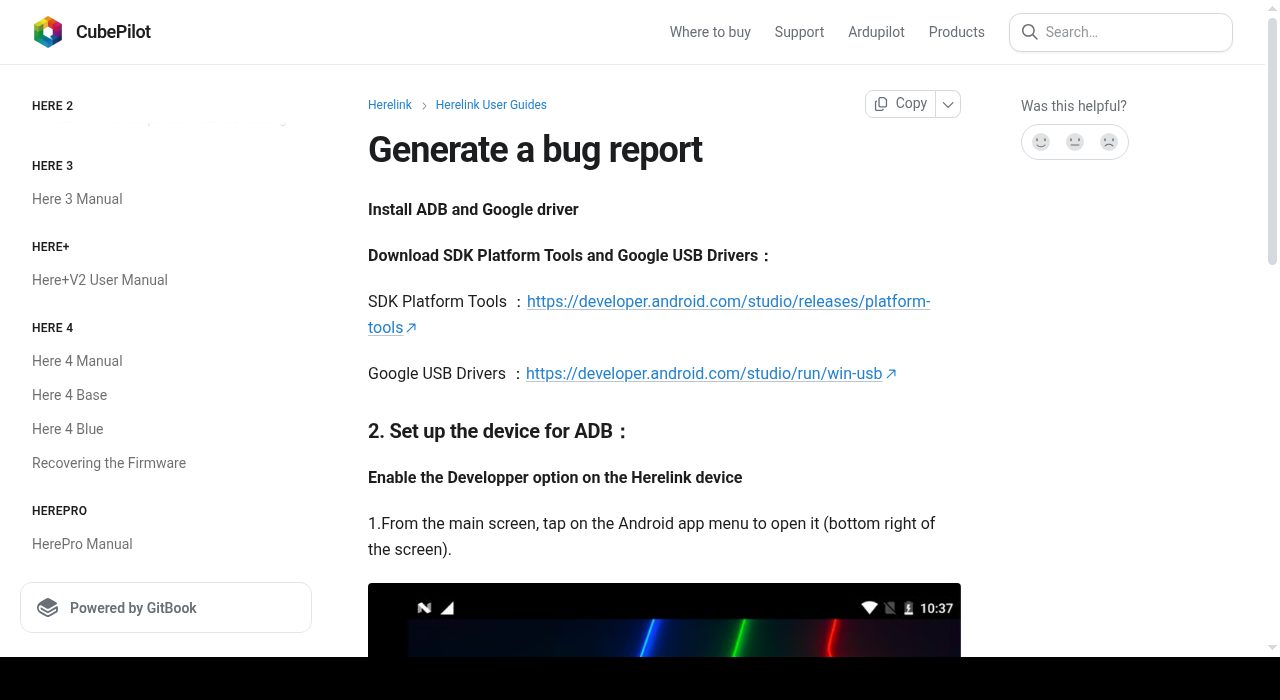Open Here 4 Blue in sidebar
The width and height of the screenshot is (1280, 700).
tap(68, 429)
